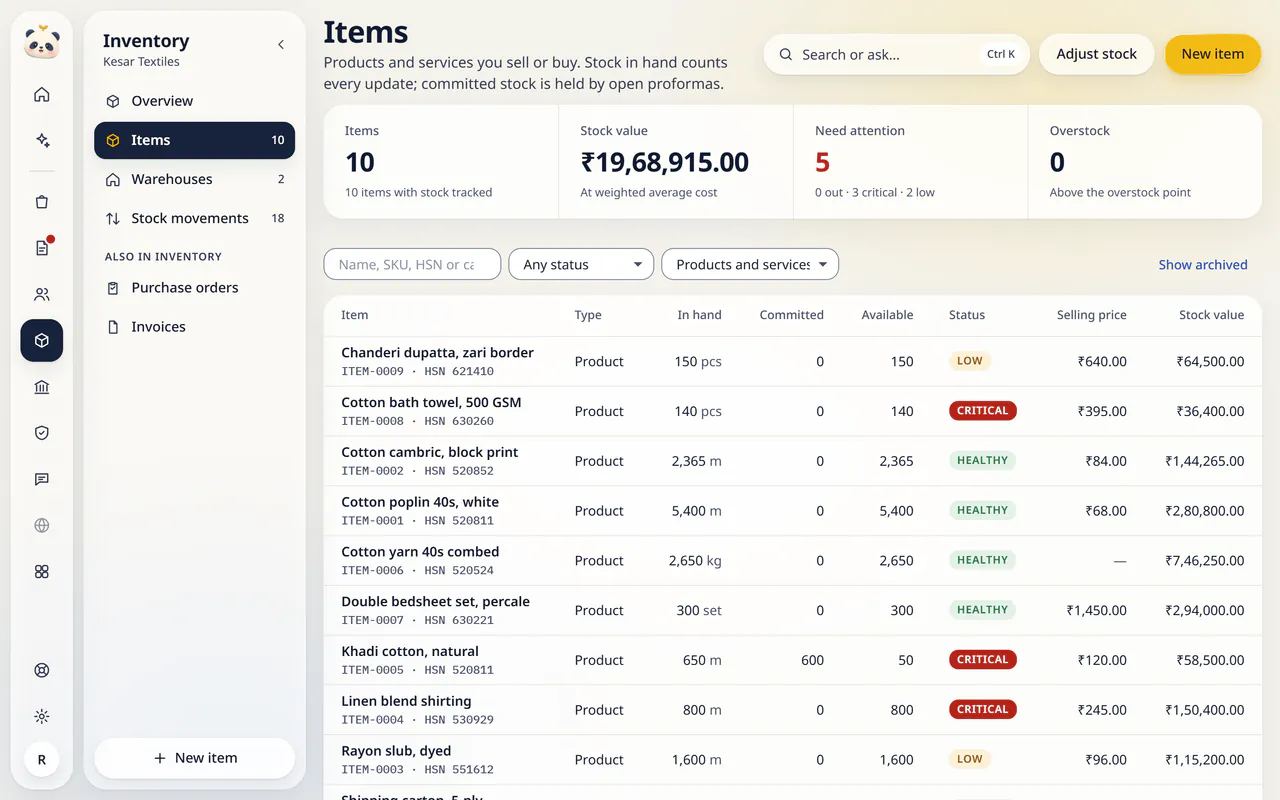Open Cotton poplin 40s, white item
The height and width of the screenshot is (800, 1280).
click(x=793, y=511)
